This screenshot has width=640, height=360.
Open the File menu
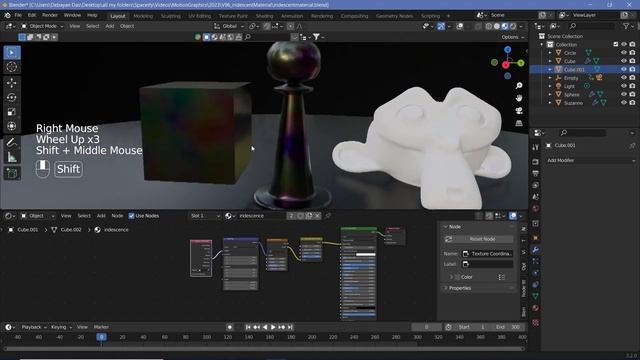(x=18, y=16)
